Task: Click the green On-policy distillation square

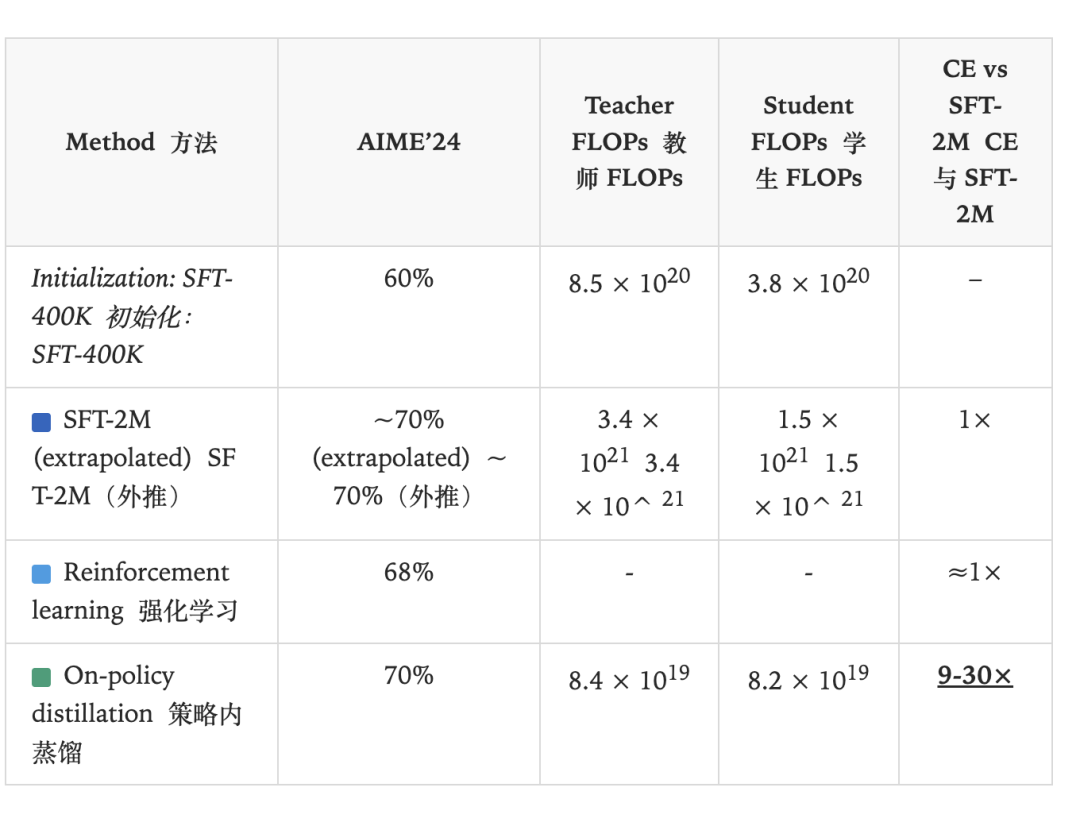Action: click(x=41, y=677)
